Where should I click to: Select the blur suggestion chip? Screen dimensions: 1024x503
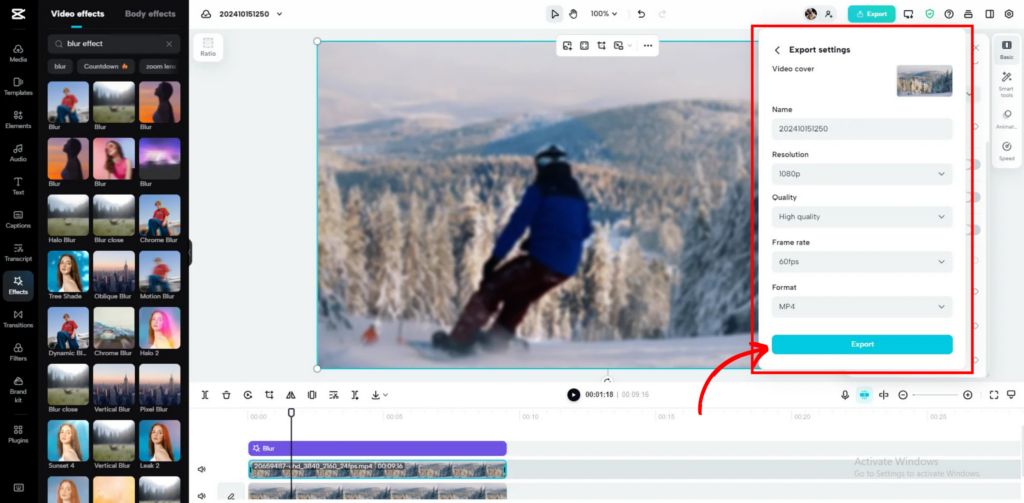[60, 67]
